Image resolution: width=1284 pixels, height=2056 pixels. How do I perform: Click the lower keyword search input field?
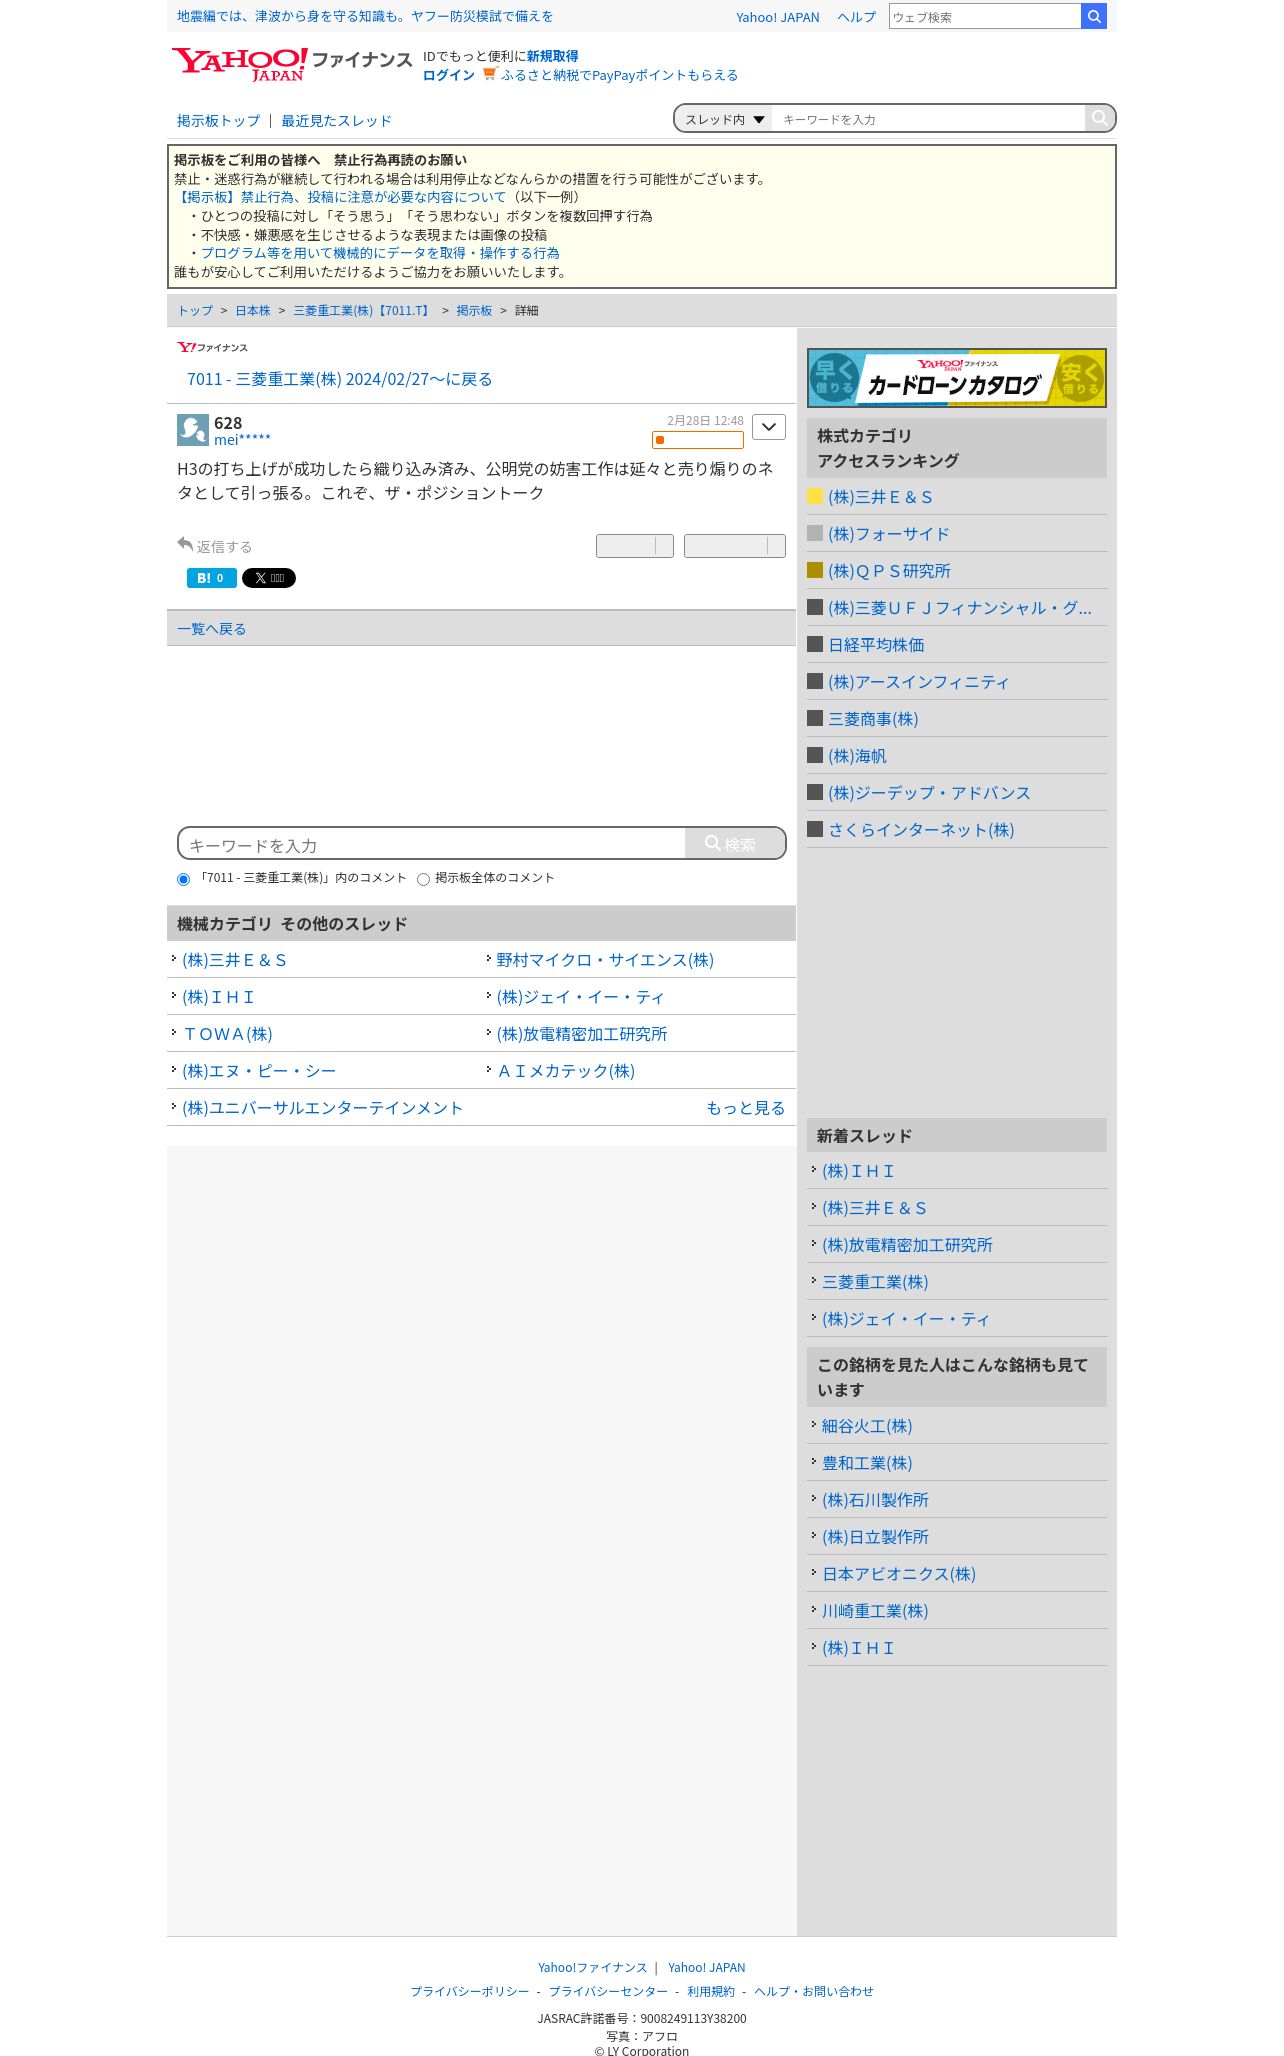pos(431,844)
